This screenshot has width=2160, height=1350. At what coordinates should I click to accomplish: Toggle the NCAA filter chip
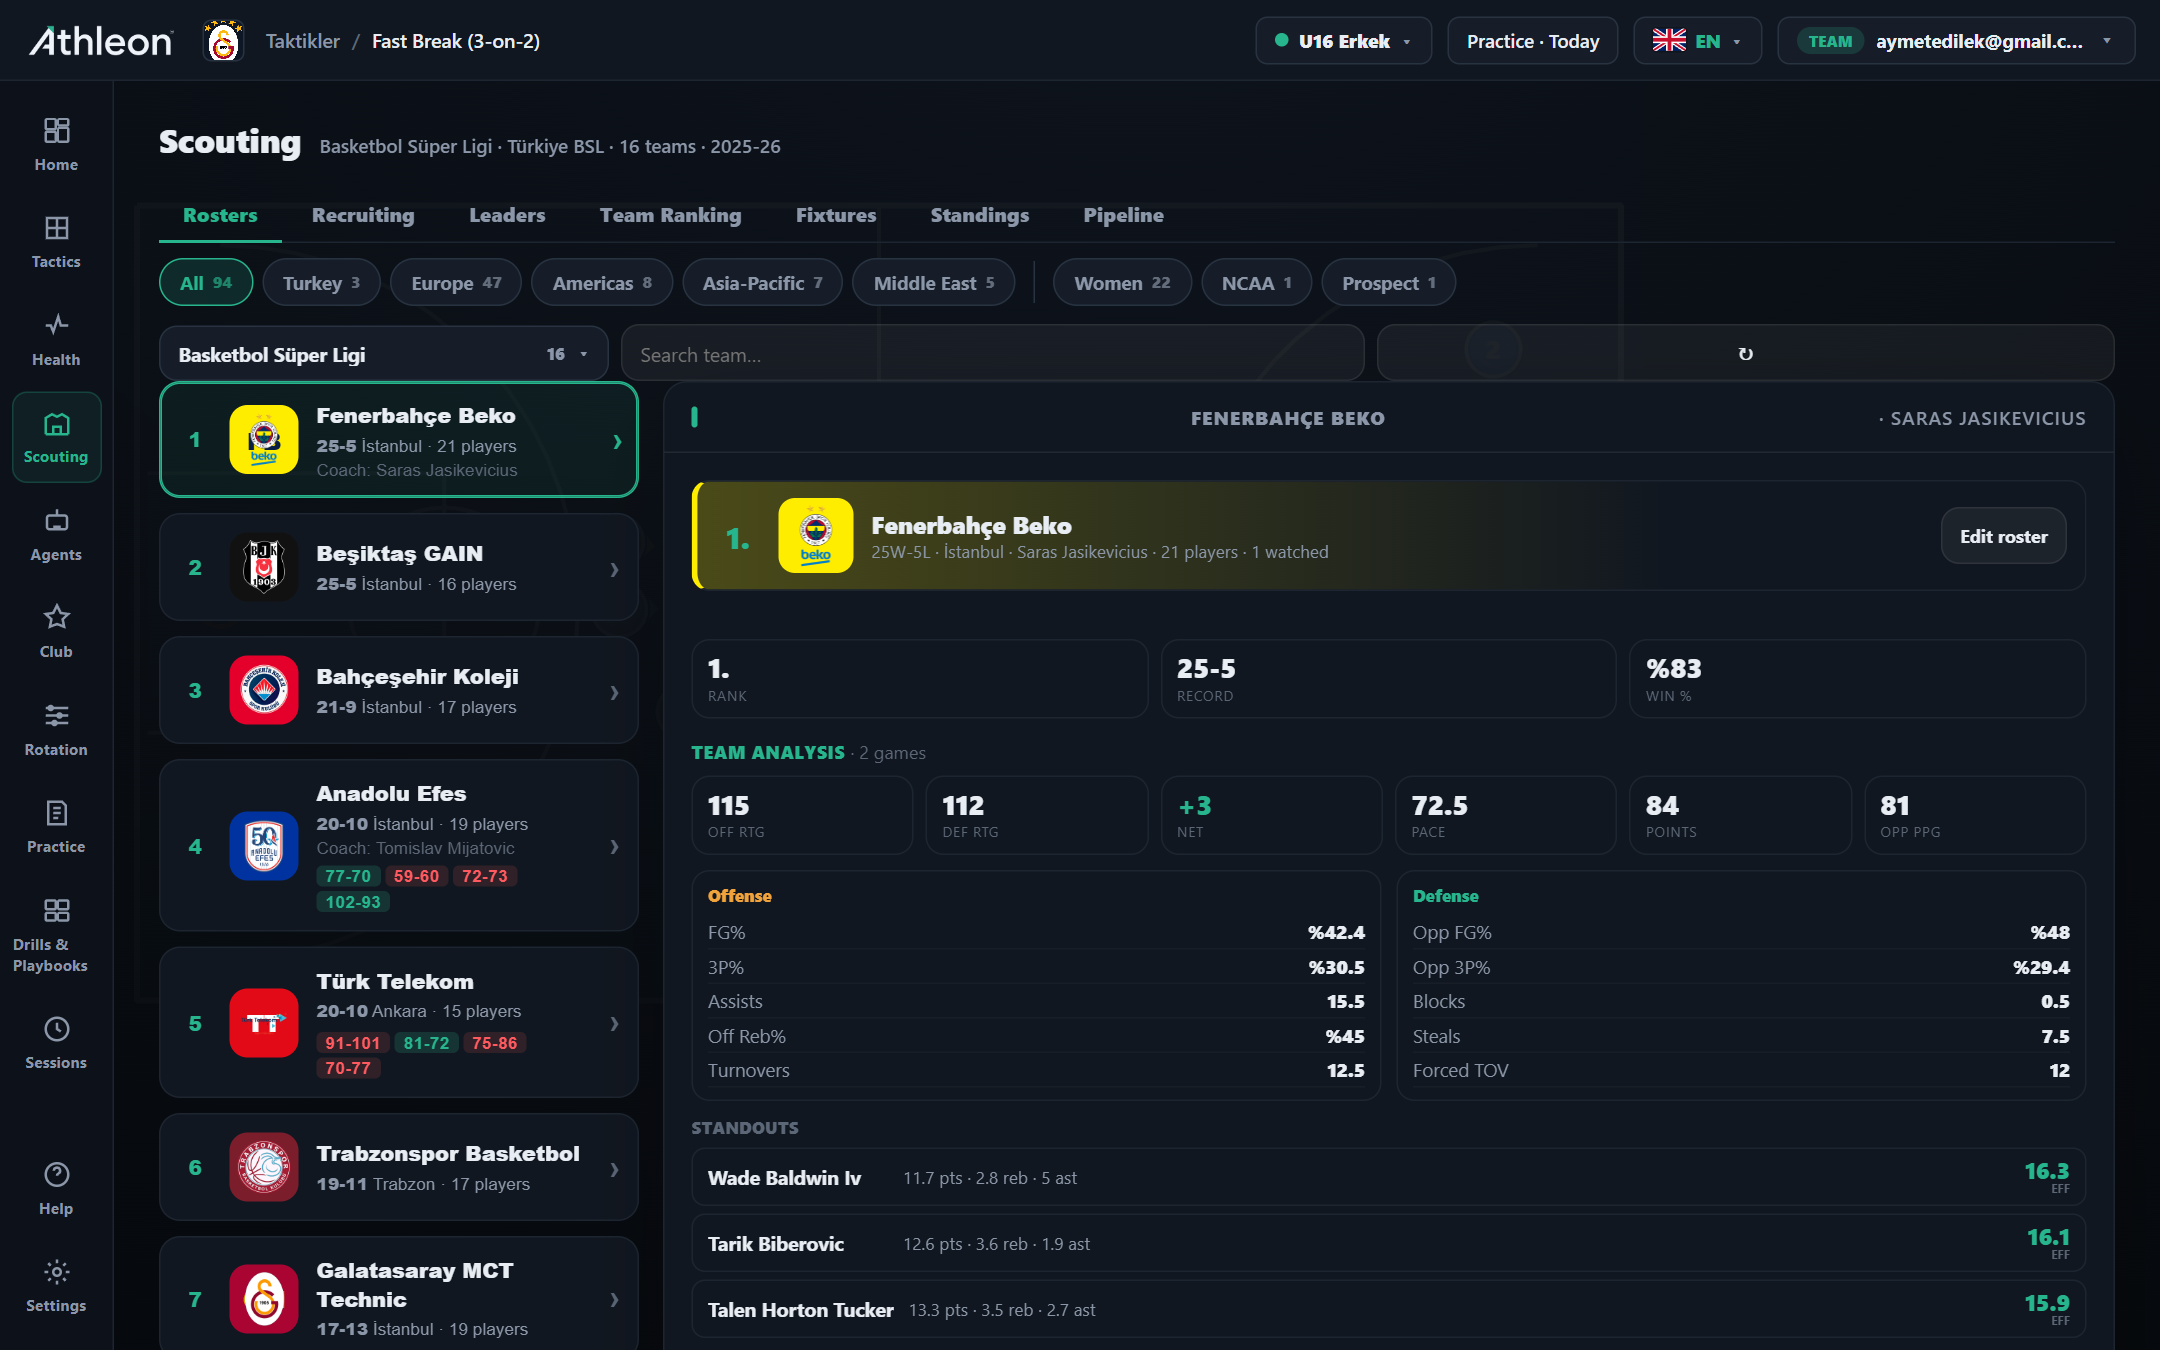(x=1257, y=283)
